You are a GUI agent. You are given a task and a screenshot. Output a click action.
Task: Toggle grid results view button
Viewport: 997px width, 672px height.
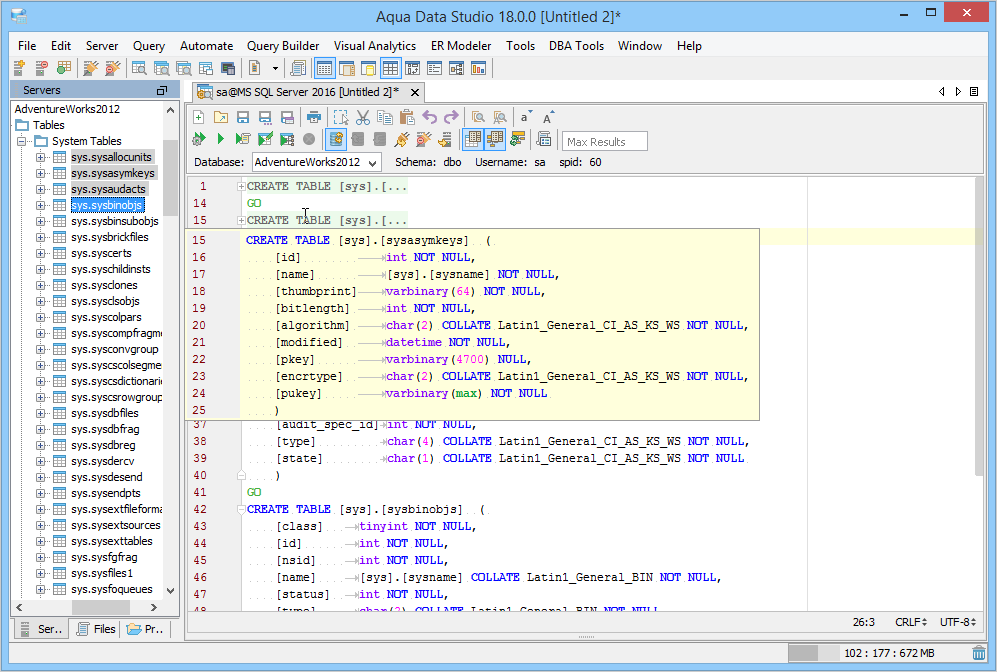tap(473, 139)
